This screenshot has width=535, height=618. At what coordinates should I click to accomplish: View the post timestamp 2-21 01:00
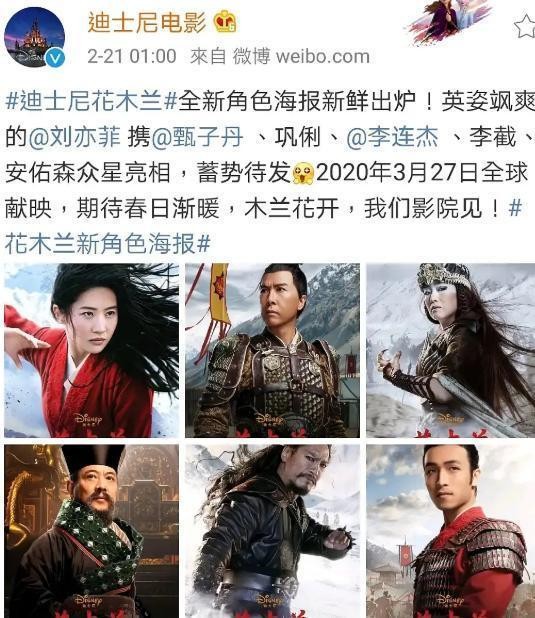click(132, 56)
